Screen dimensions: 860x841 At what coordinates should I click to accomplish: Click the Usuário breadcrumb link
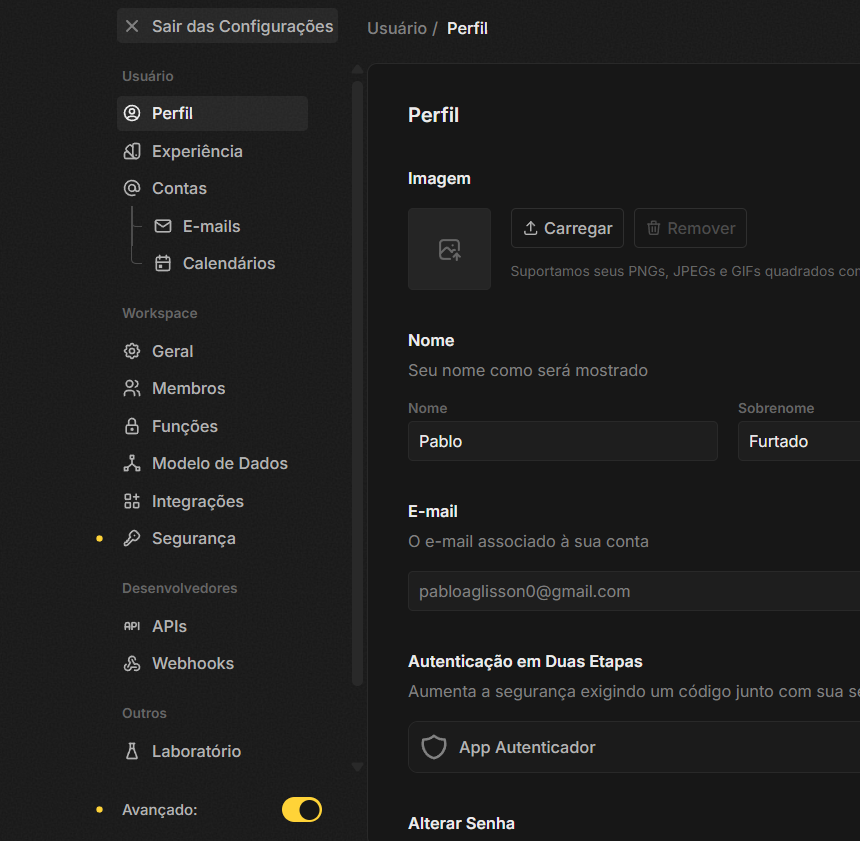click(397, 28)
